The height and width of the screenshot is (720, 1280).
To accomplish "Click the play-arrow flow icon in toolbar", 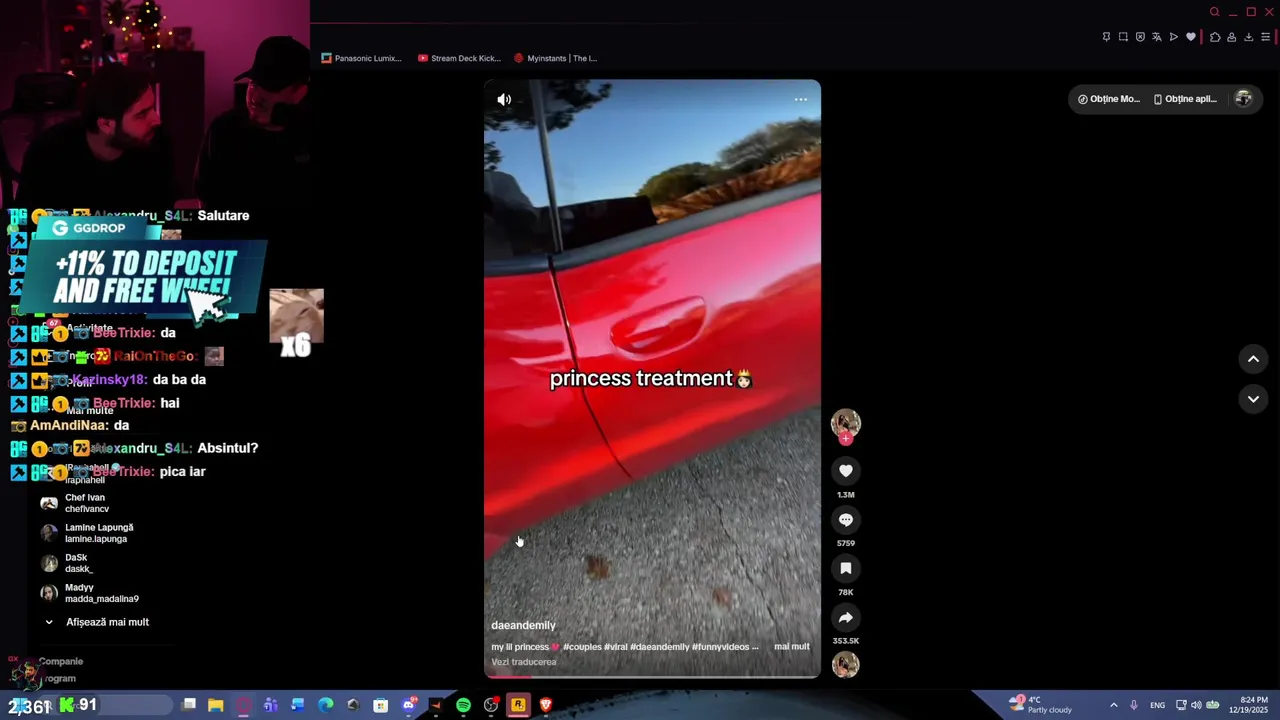I will 1174,37.
